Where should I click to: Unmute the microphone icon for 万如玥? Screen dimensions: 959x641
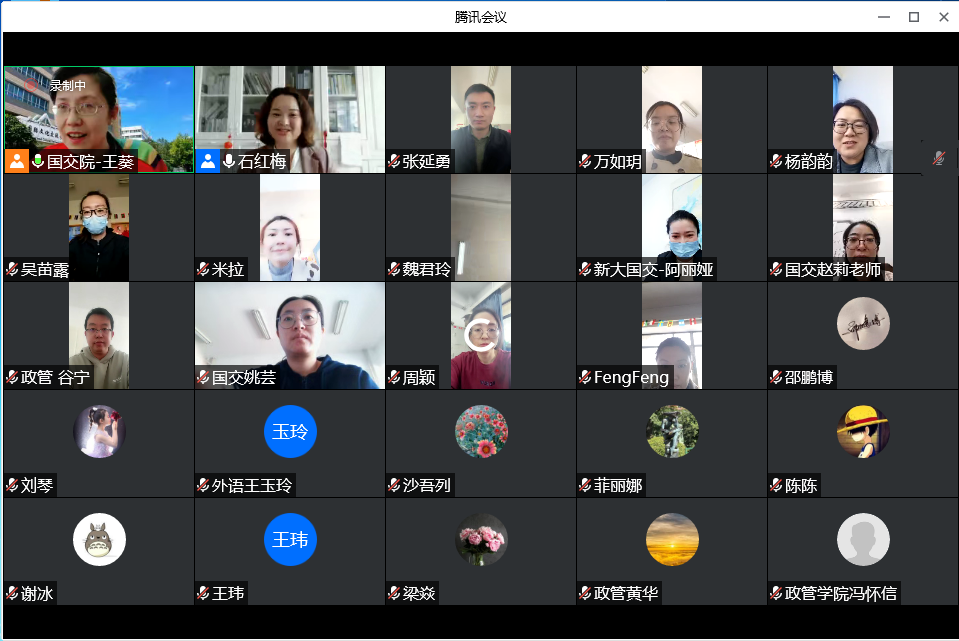tap(585, 161)
